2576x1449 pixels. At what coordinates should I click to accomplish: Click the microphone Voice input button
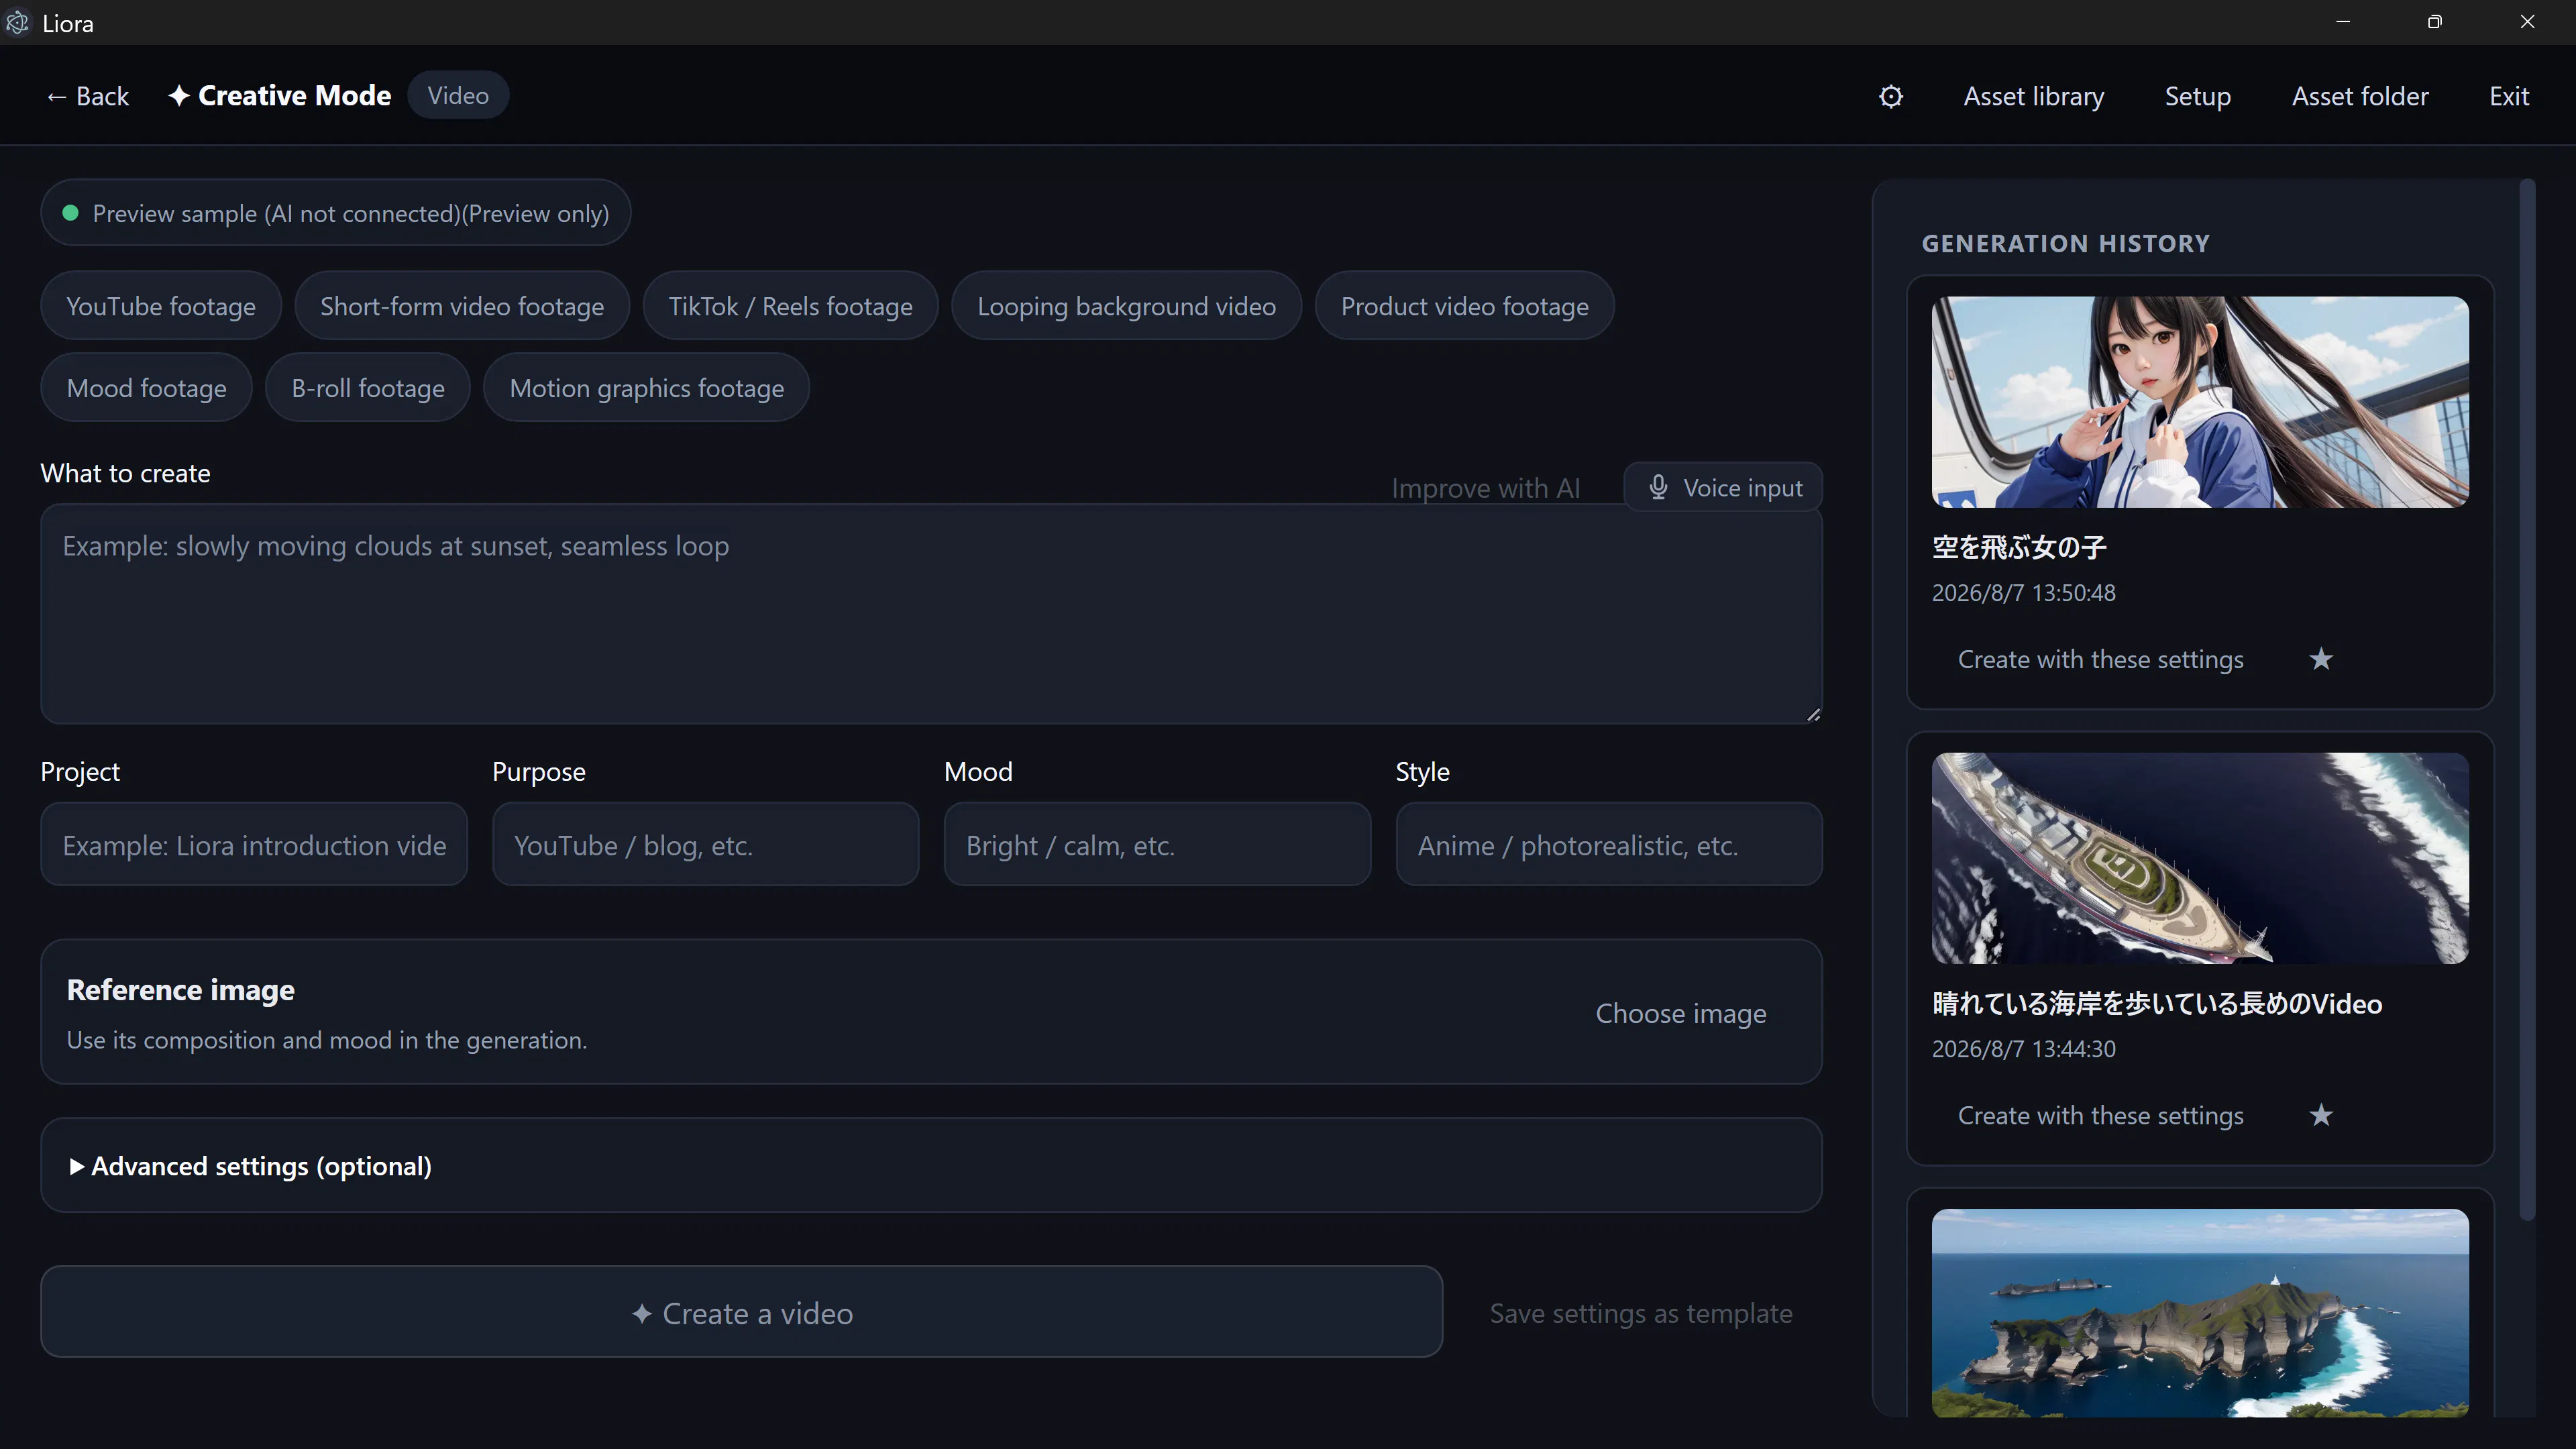(x=1723, y=488)
